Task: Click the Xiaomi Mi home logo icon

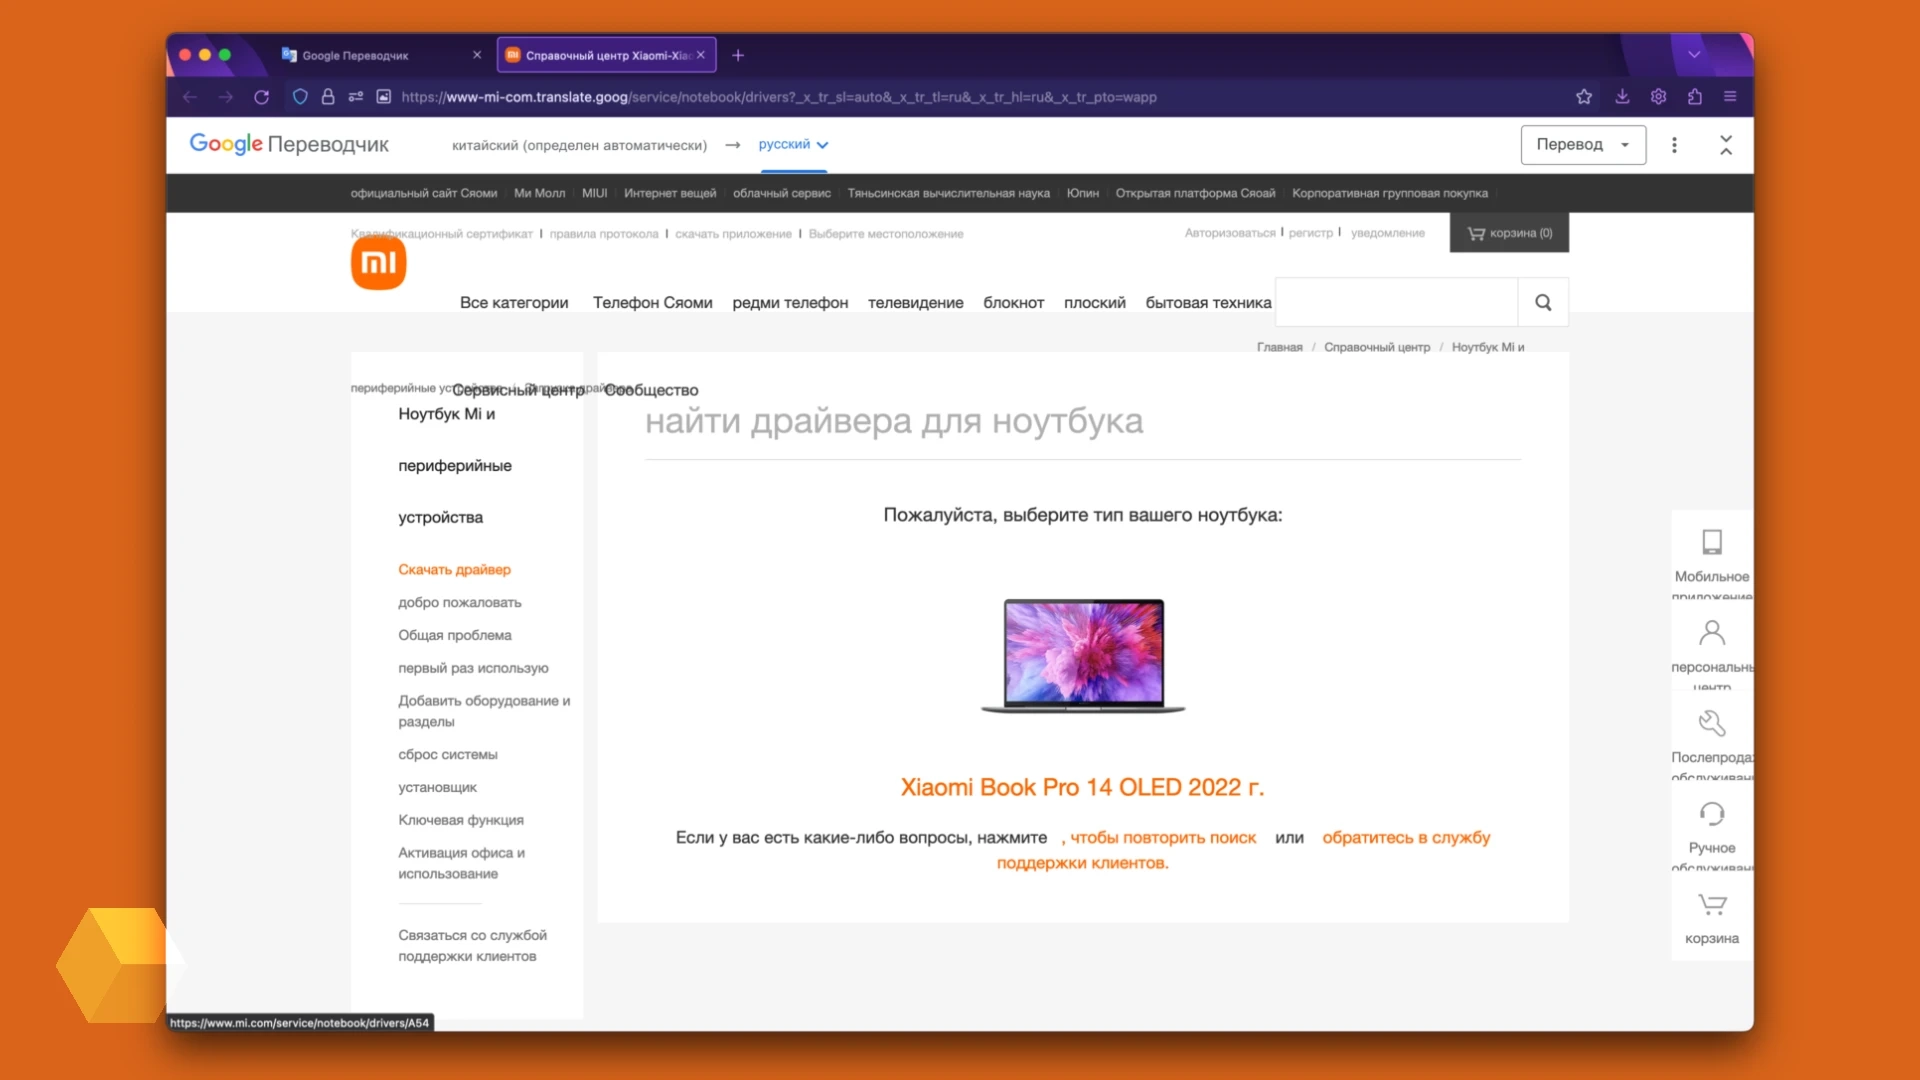Action: click(x=378, y=262)
